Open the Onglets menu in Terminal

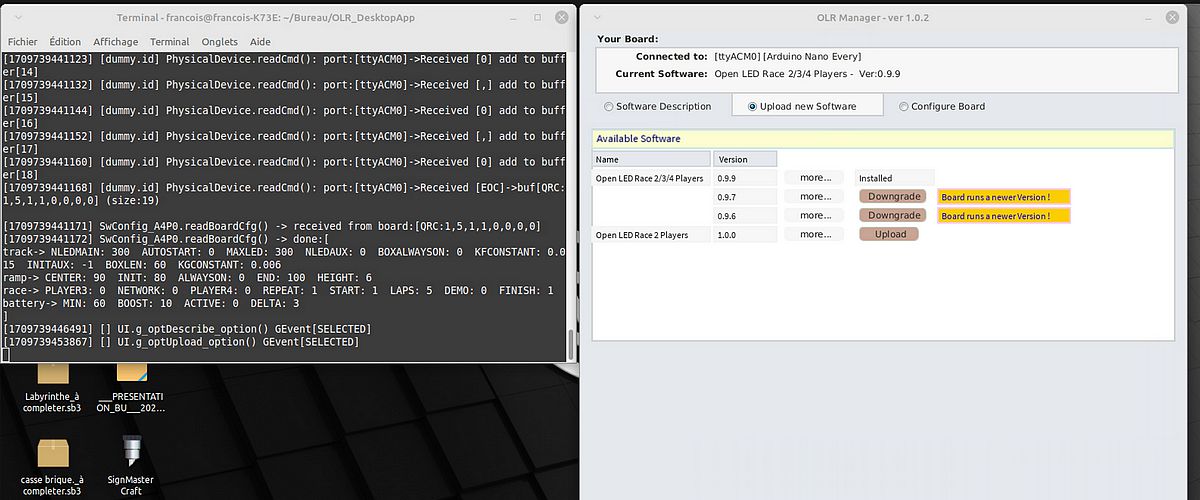[x=219, y=42]
